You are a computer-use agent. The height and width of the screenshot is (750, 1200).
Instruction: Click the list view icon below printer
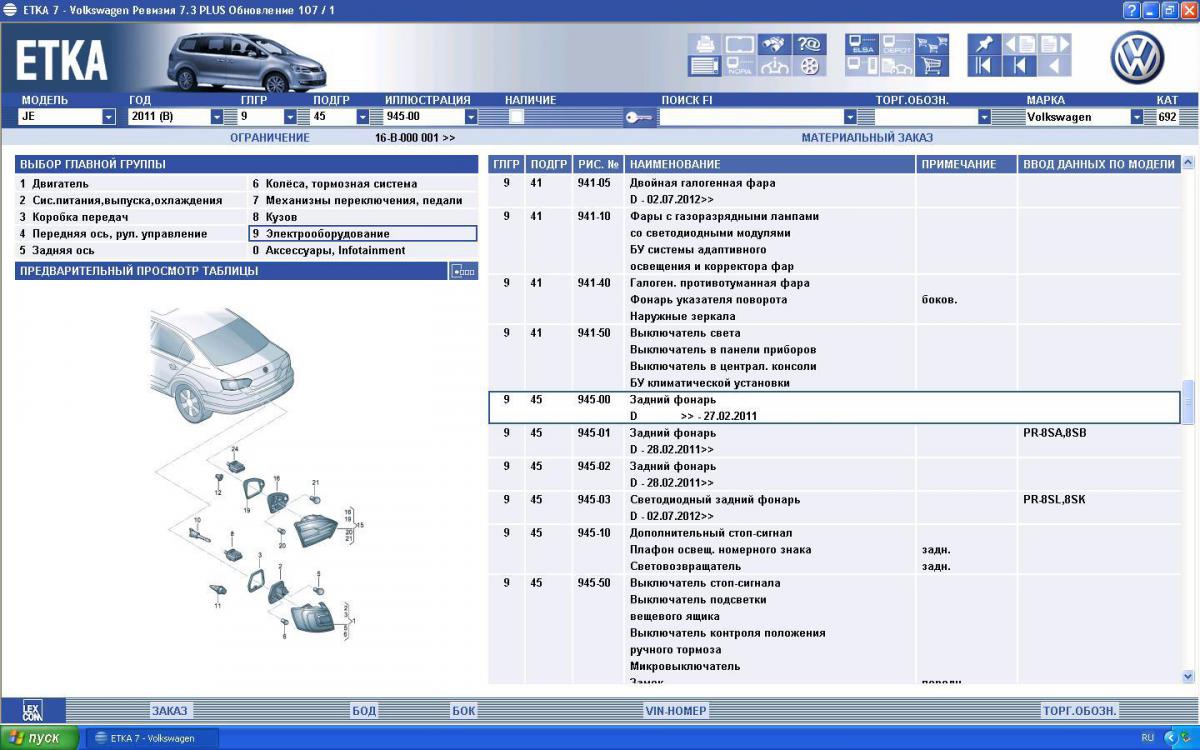[704, 66]
